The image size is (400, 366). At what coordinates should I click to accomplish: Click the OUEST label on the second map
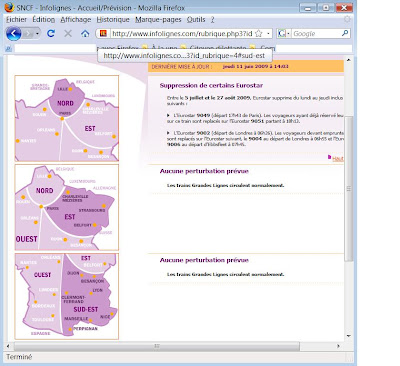point(27,239)
